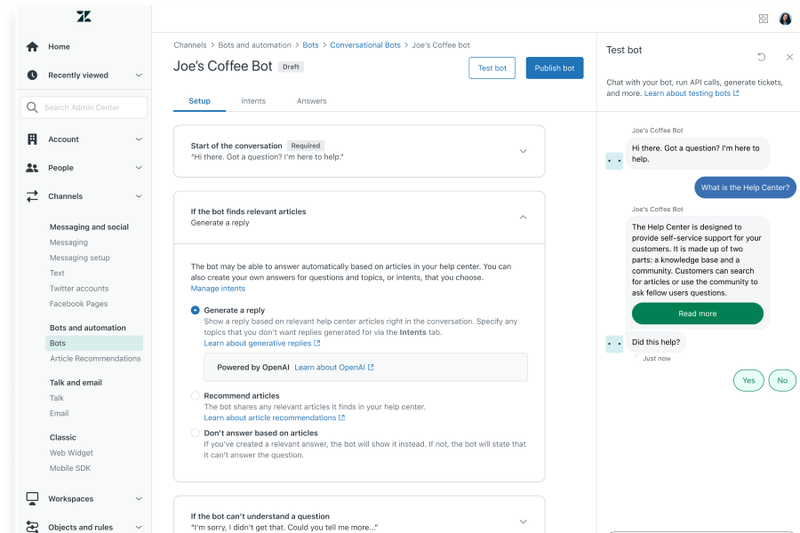
Task: Select the Recommend articles radio button
Action: click(x=195, y=396)
